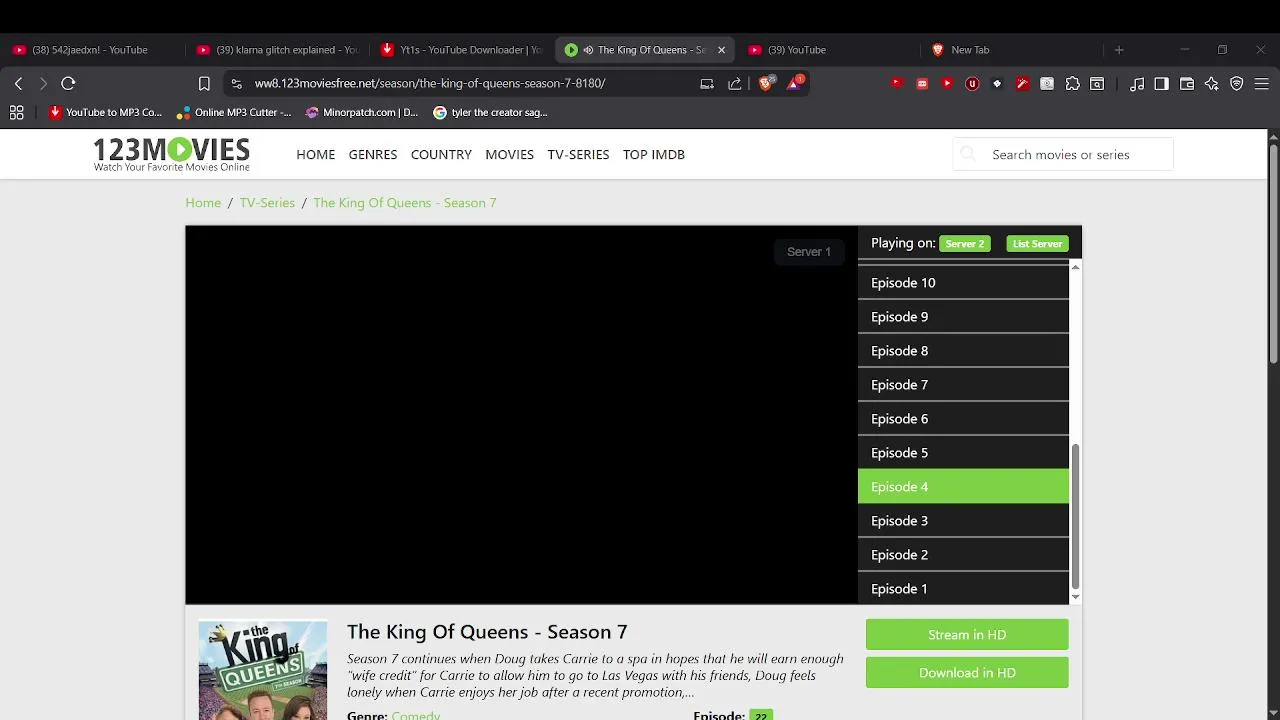
Task: Toggle the browser sidebar panel icon
Action: [1161, 84]
